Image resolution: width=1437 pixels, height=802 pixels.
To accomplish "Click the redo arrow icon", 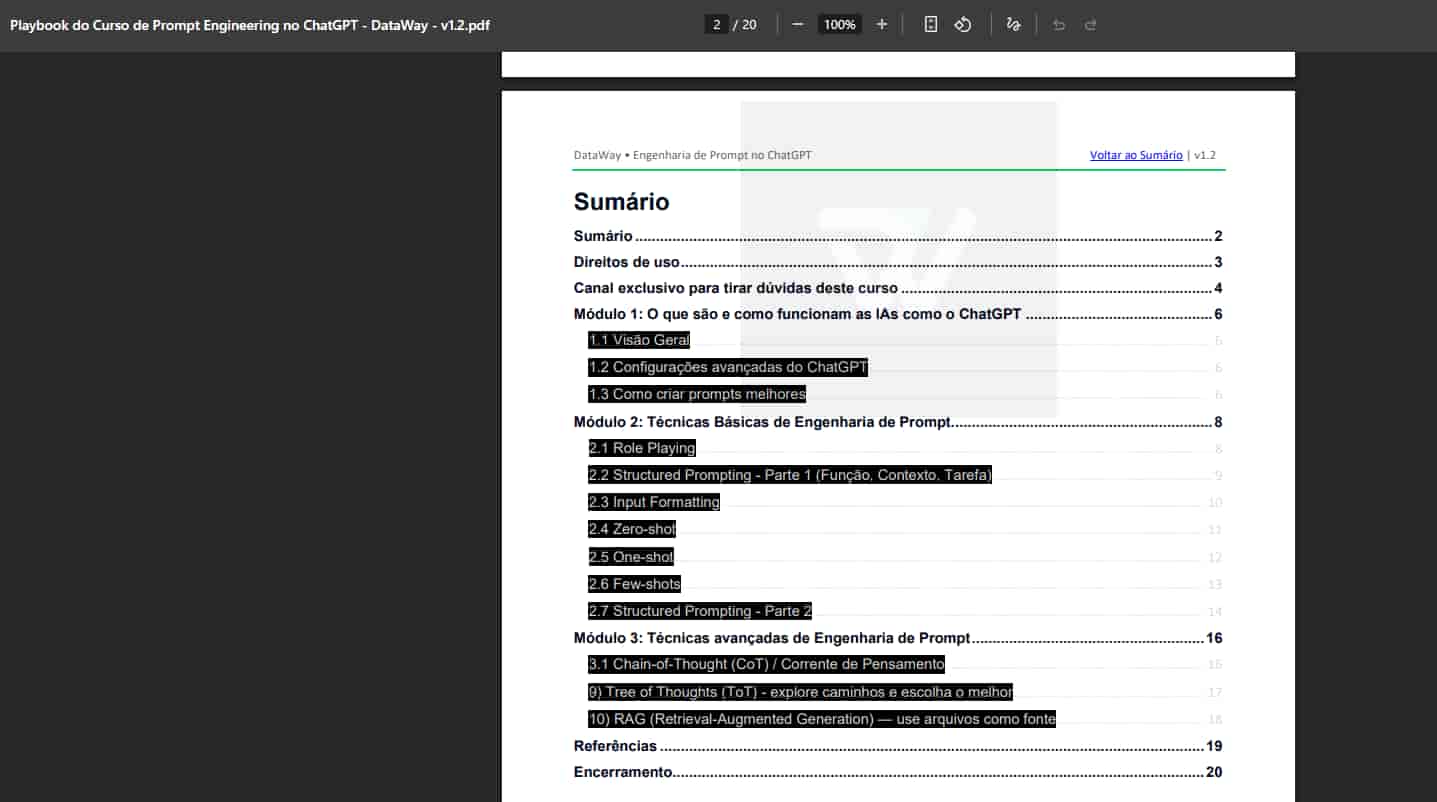I will pyautogui.click(x=1090, y=25).
